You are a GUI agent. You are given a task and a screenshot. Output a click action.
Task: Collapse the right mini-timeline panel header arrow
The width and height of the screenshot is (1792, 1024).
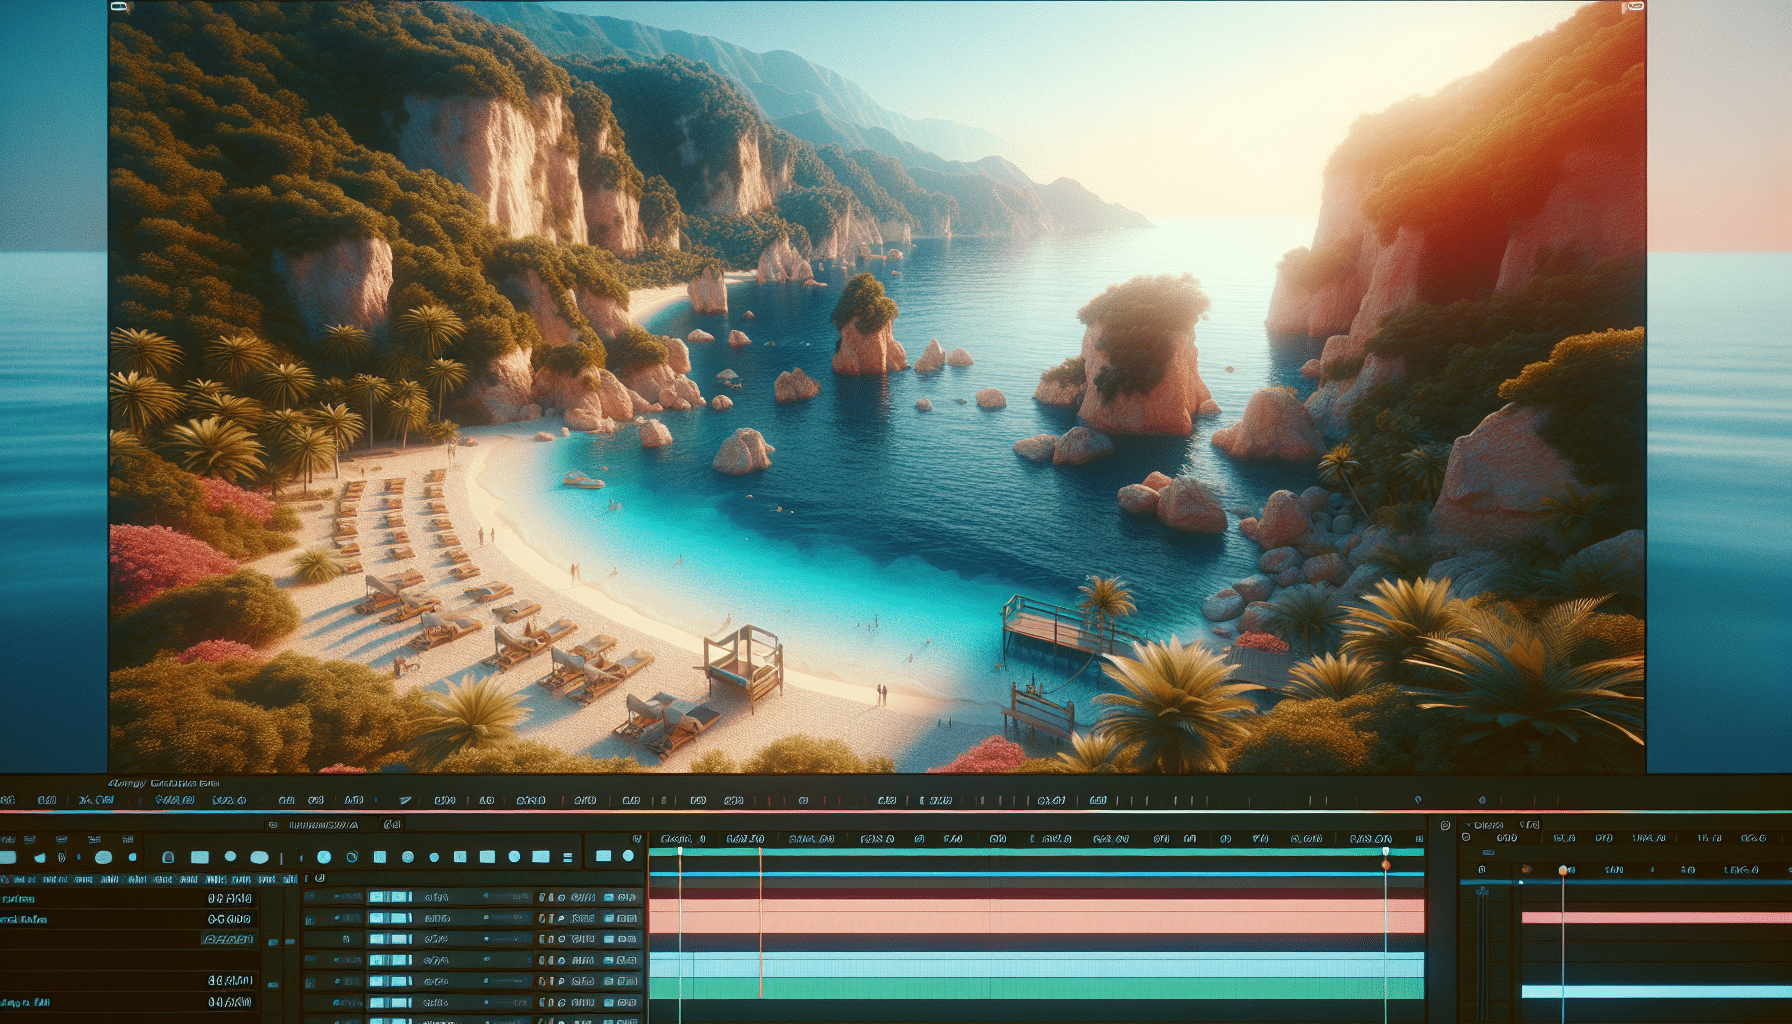1466,825
